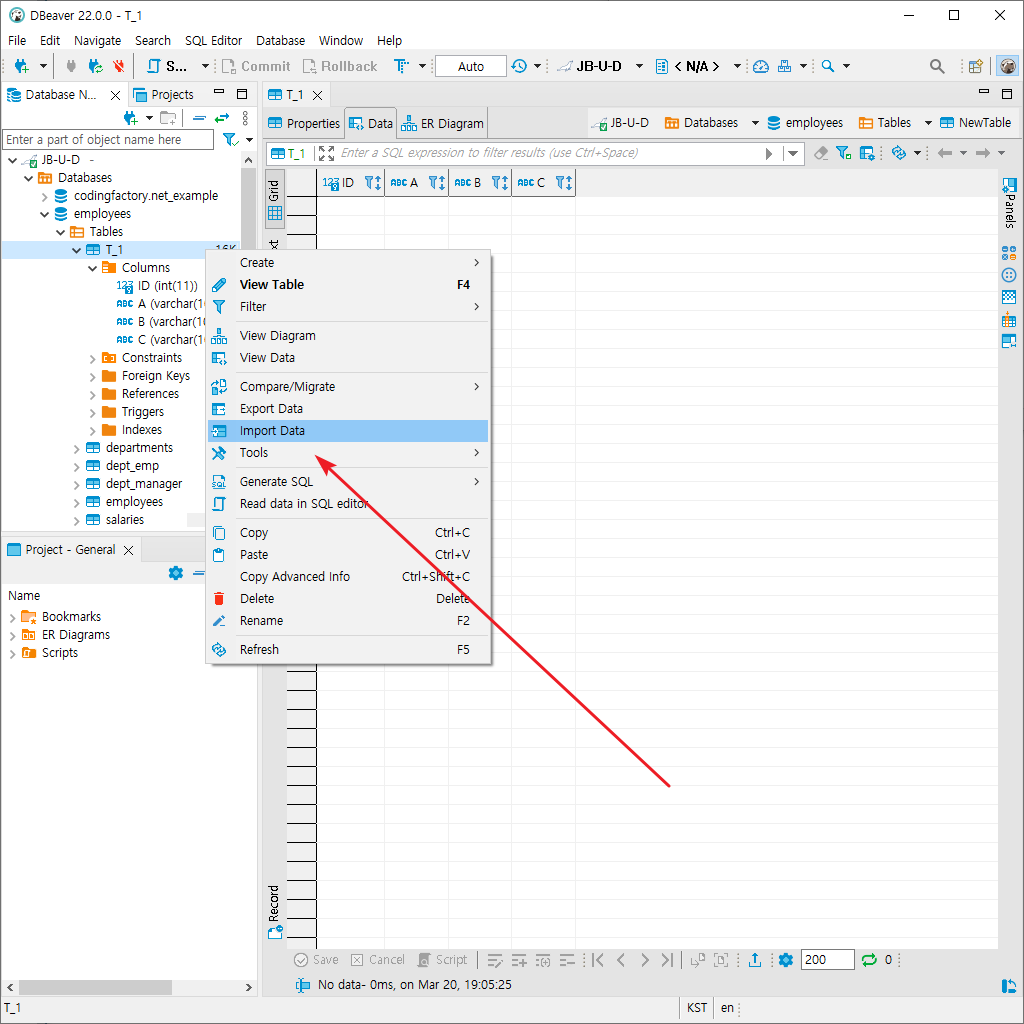The width and height of the screenshot is (1024, 1024).
Task: Close the T_1 editor tab
Action: [x=317, y=95]
